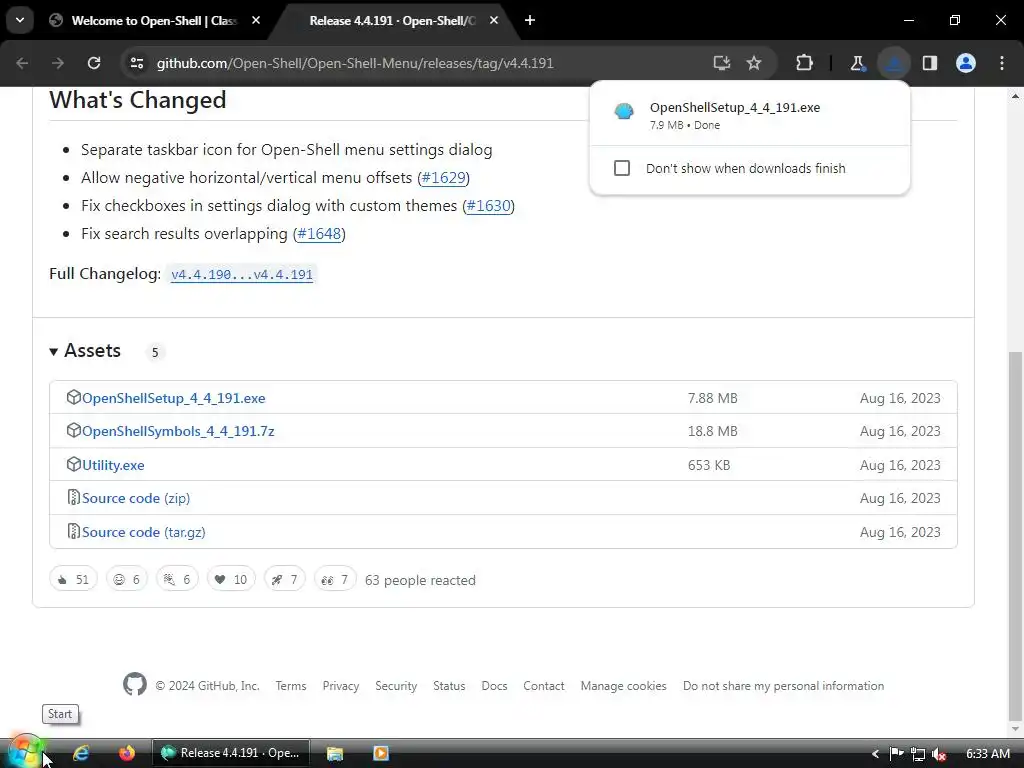Click the browser back arrow

tap(22, 63)
